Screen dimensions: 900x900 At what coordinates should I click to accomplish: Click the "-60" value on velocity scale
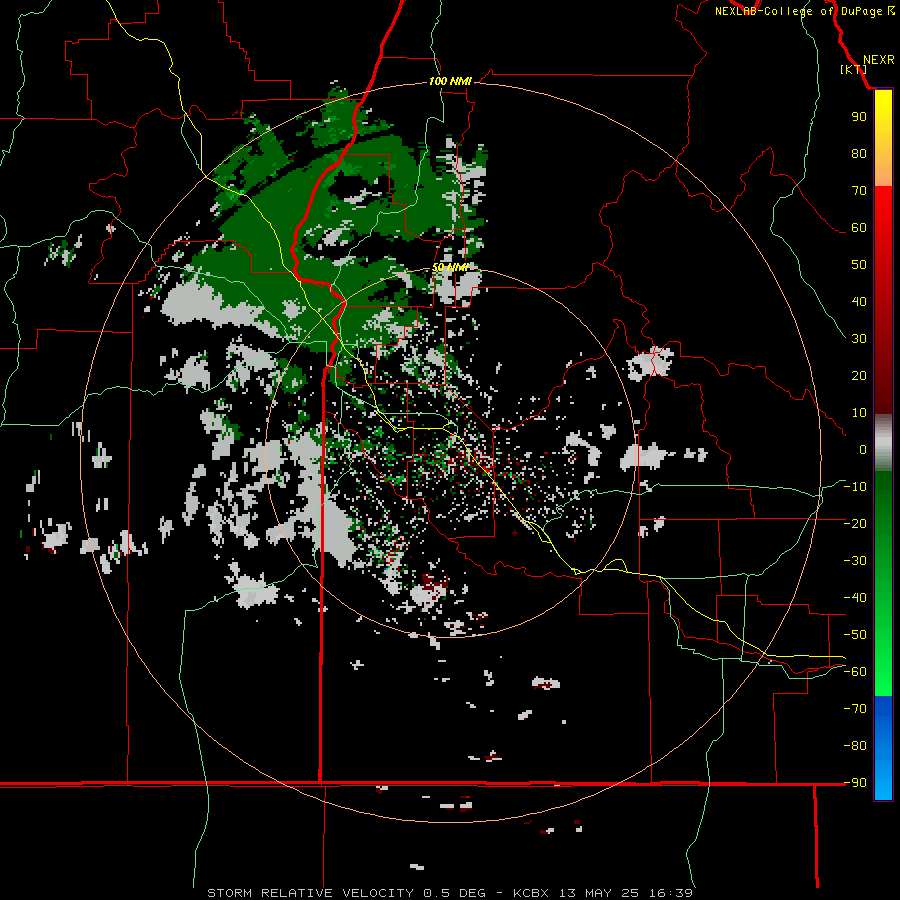pyautogui.click(x=855, y=672)
